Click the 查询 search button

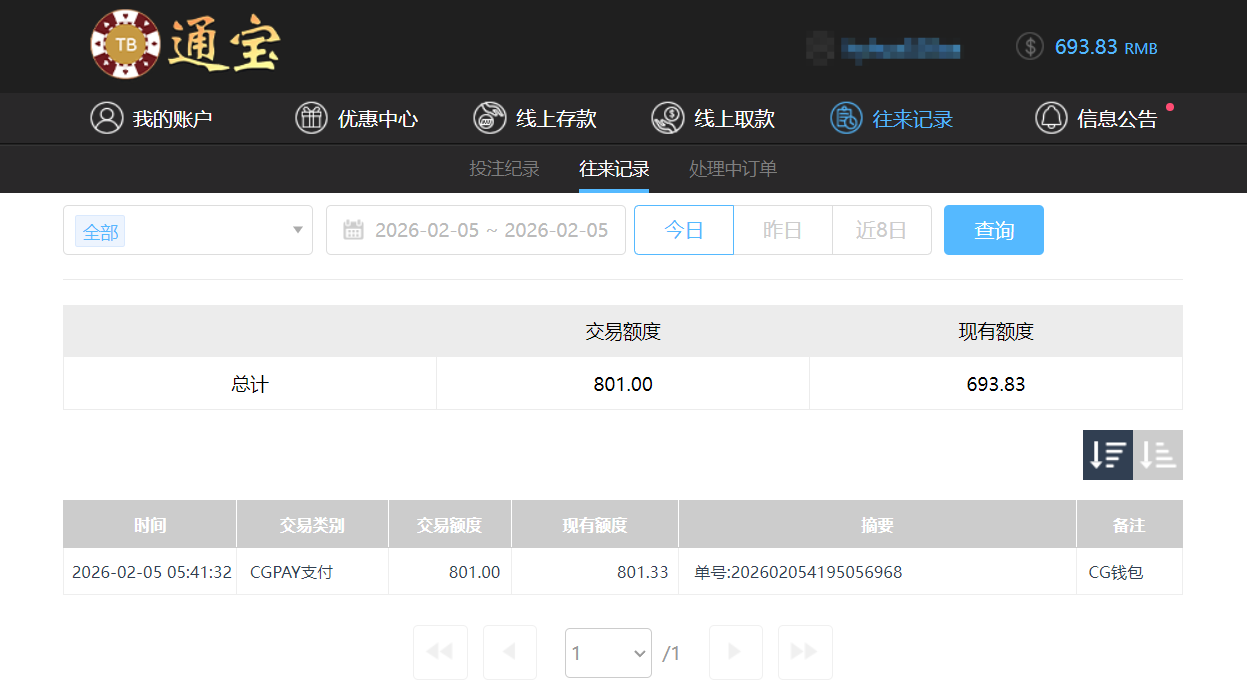click(993, 230)
